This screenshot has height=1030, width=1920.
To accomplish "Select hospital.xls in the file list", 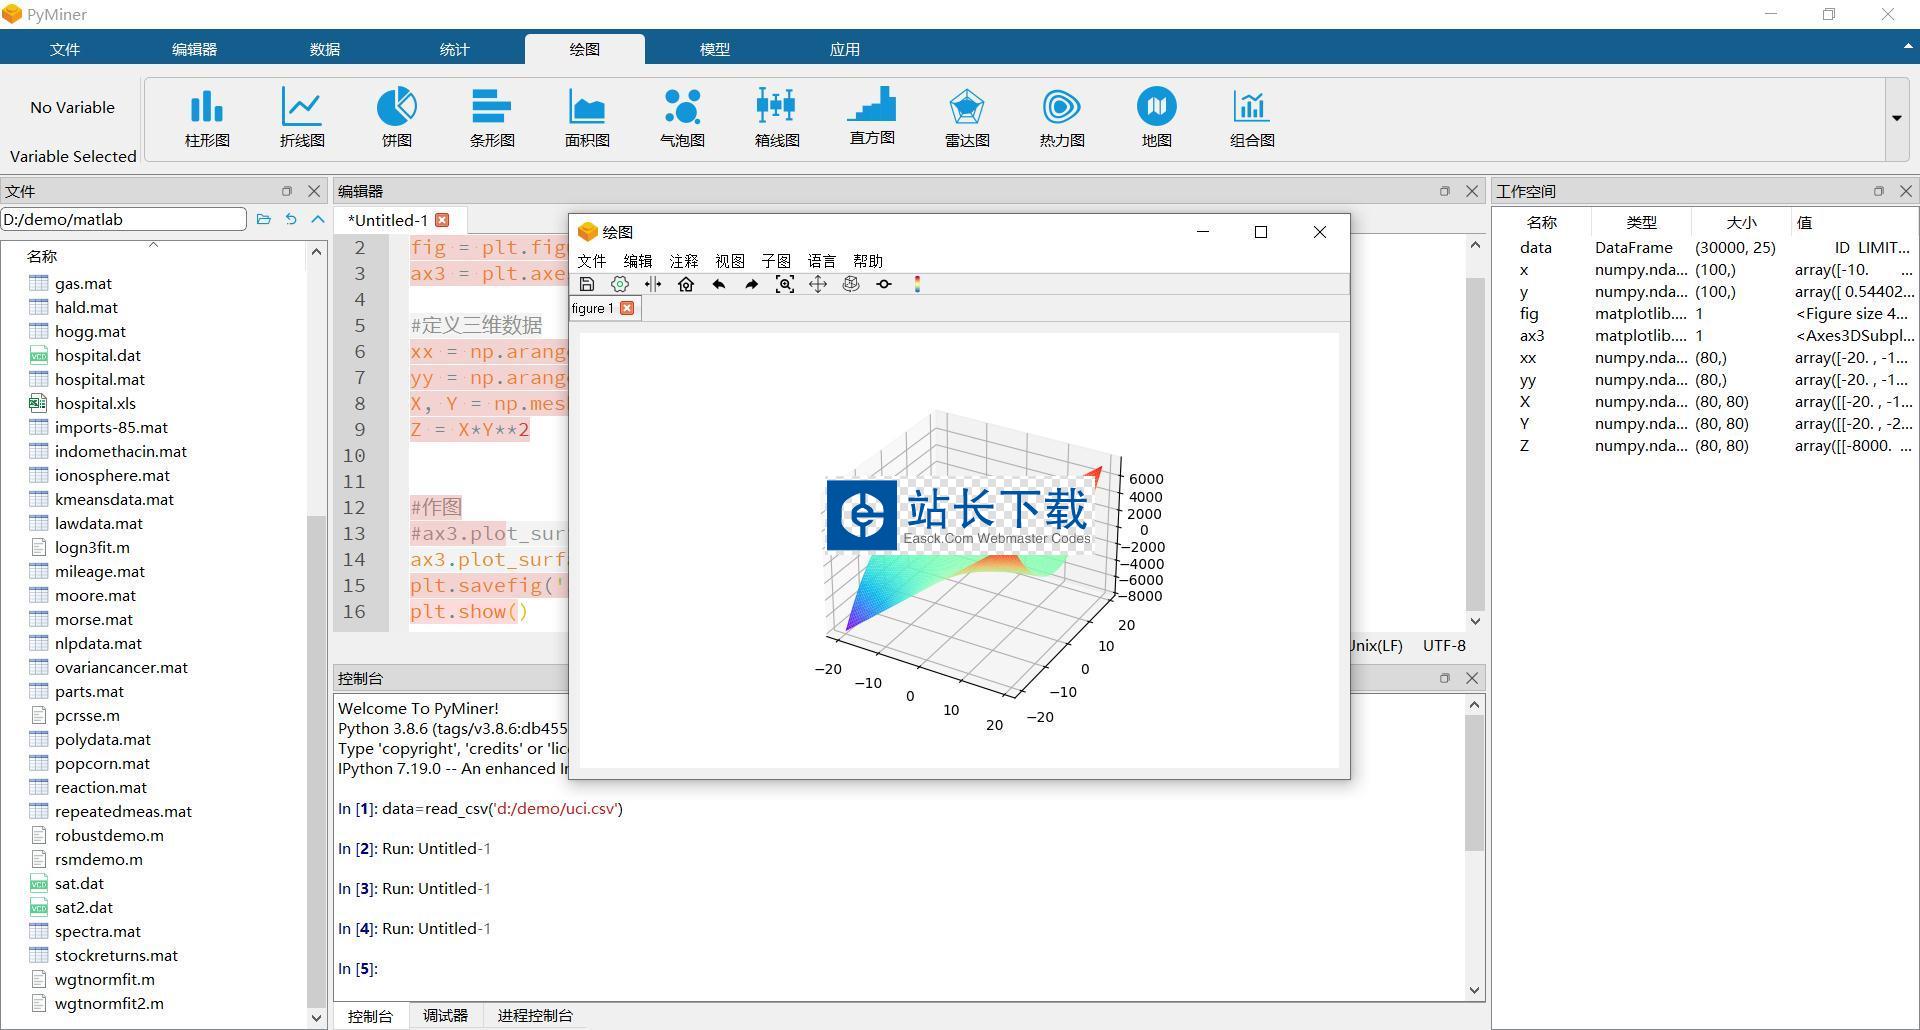I will [x=95, y=403].
